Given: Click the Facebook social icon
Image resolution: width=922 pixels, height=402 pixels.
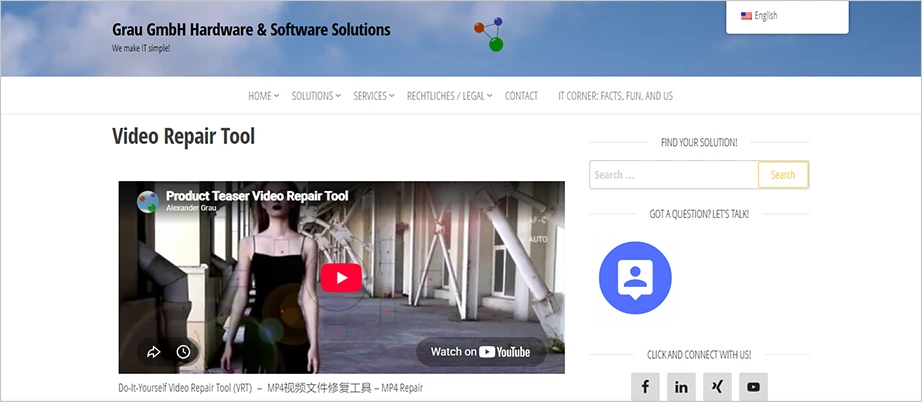Looking at the screenshot, I should (645, 387).
